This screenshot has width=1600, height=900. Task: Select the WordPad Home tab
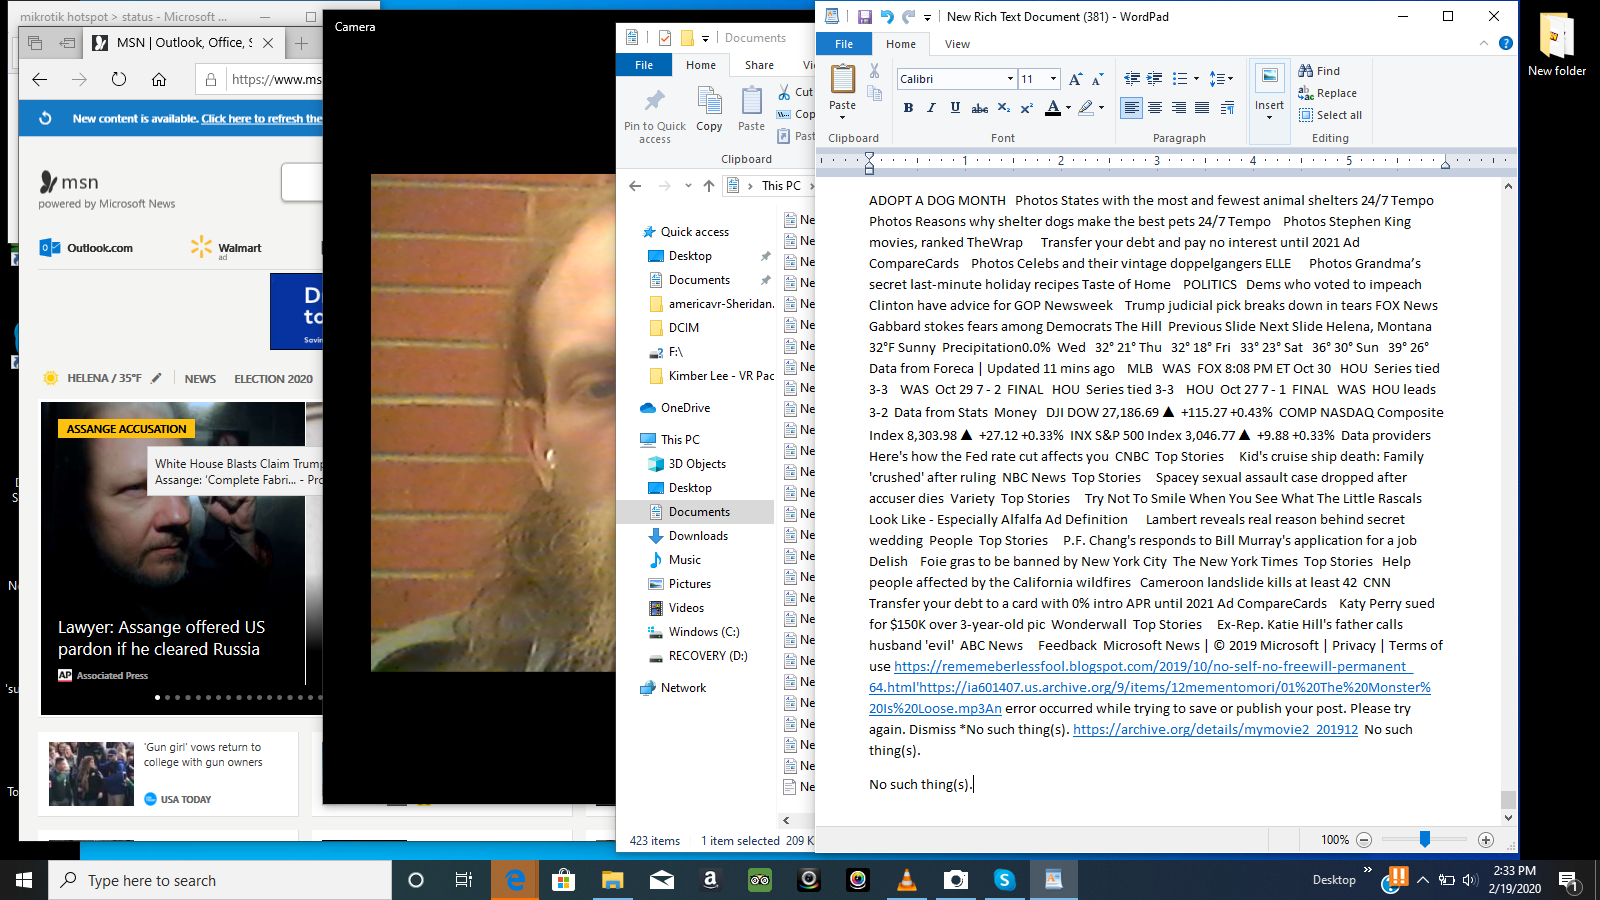tap(901, 44)
